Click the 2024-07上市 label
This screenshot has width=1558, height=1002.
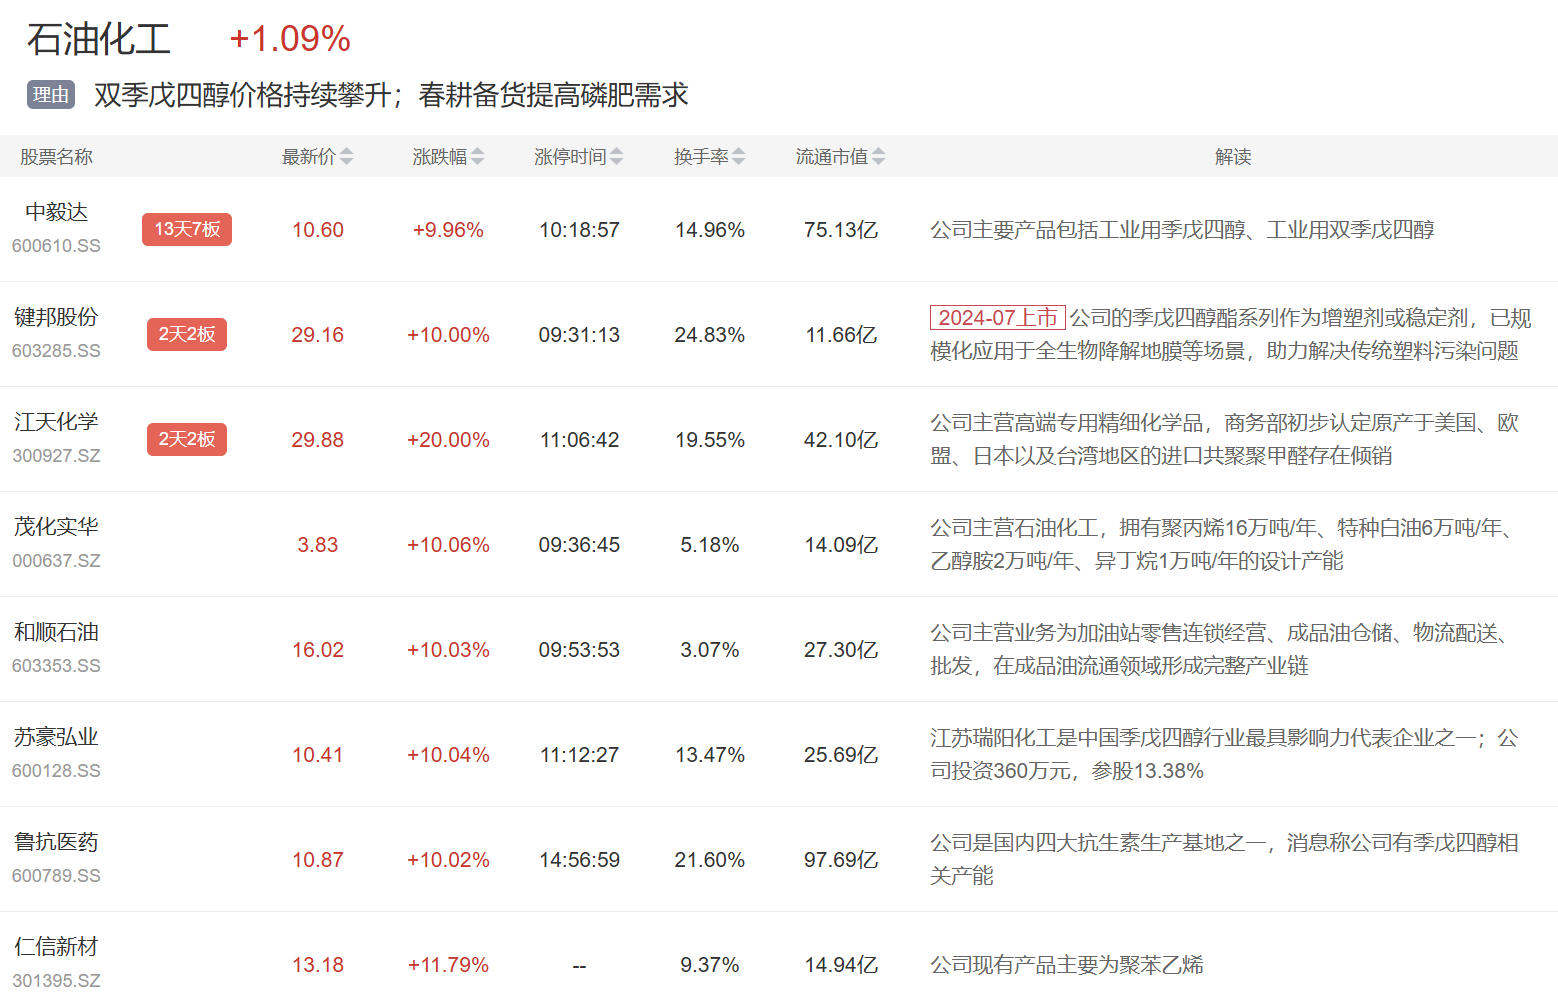[997, 318]
